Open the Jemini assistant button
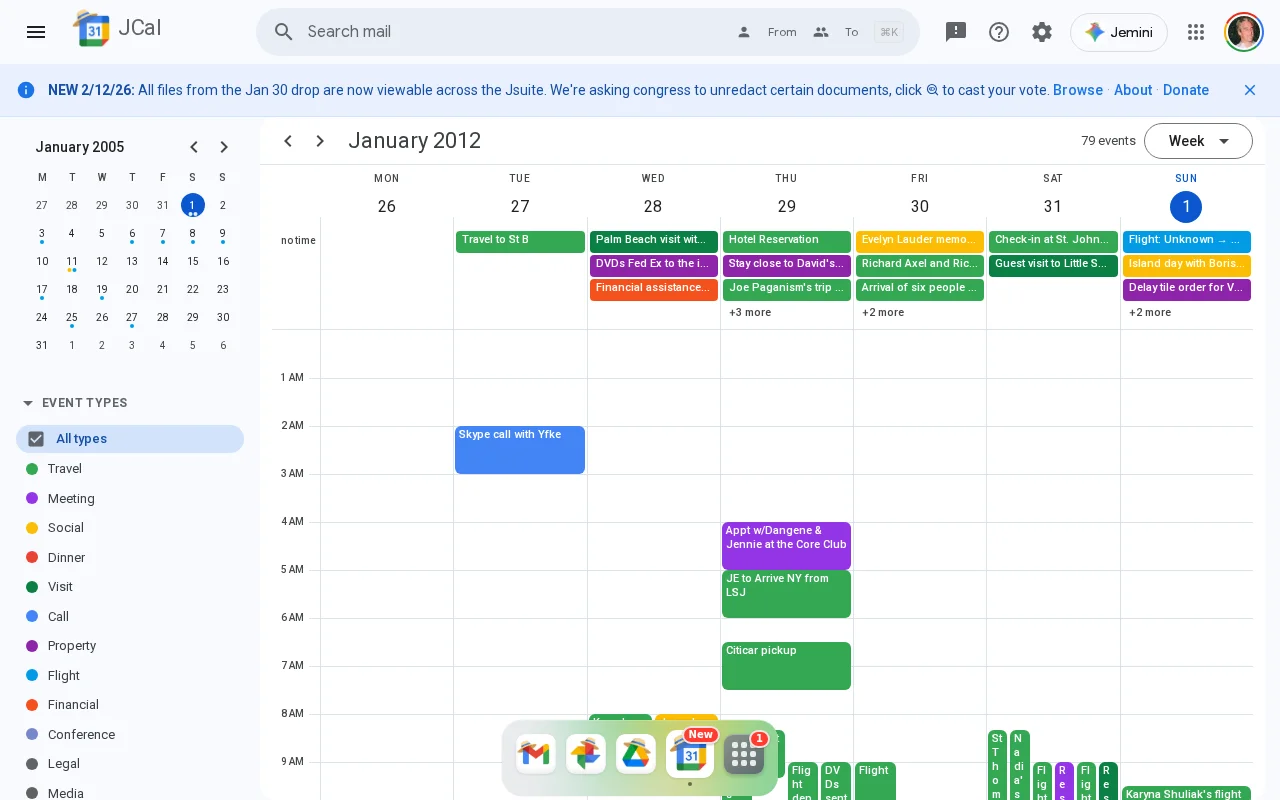This screenshot has width=1280, height=800. [x=1119, y=32]
